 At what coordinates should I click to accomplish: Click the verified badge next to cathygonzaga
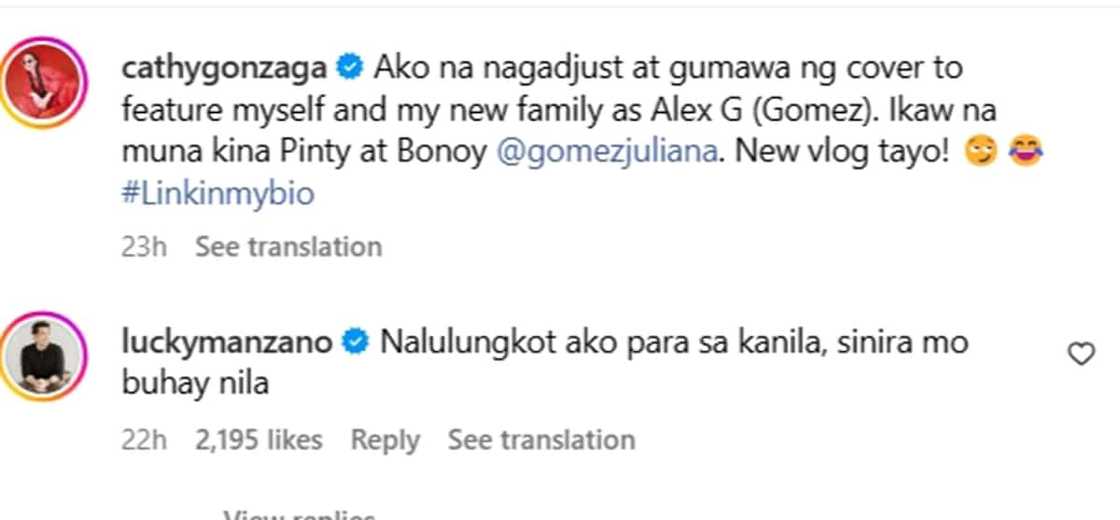click(x=349, y=68)
